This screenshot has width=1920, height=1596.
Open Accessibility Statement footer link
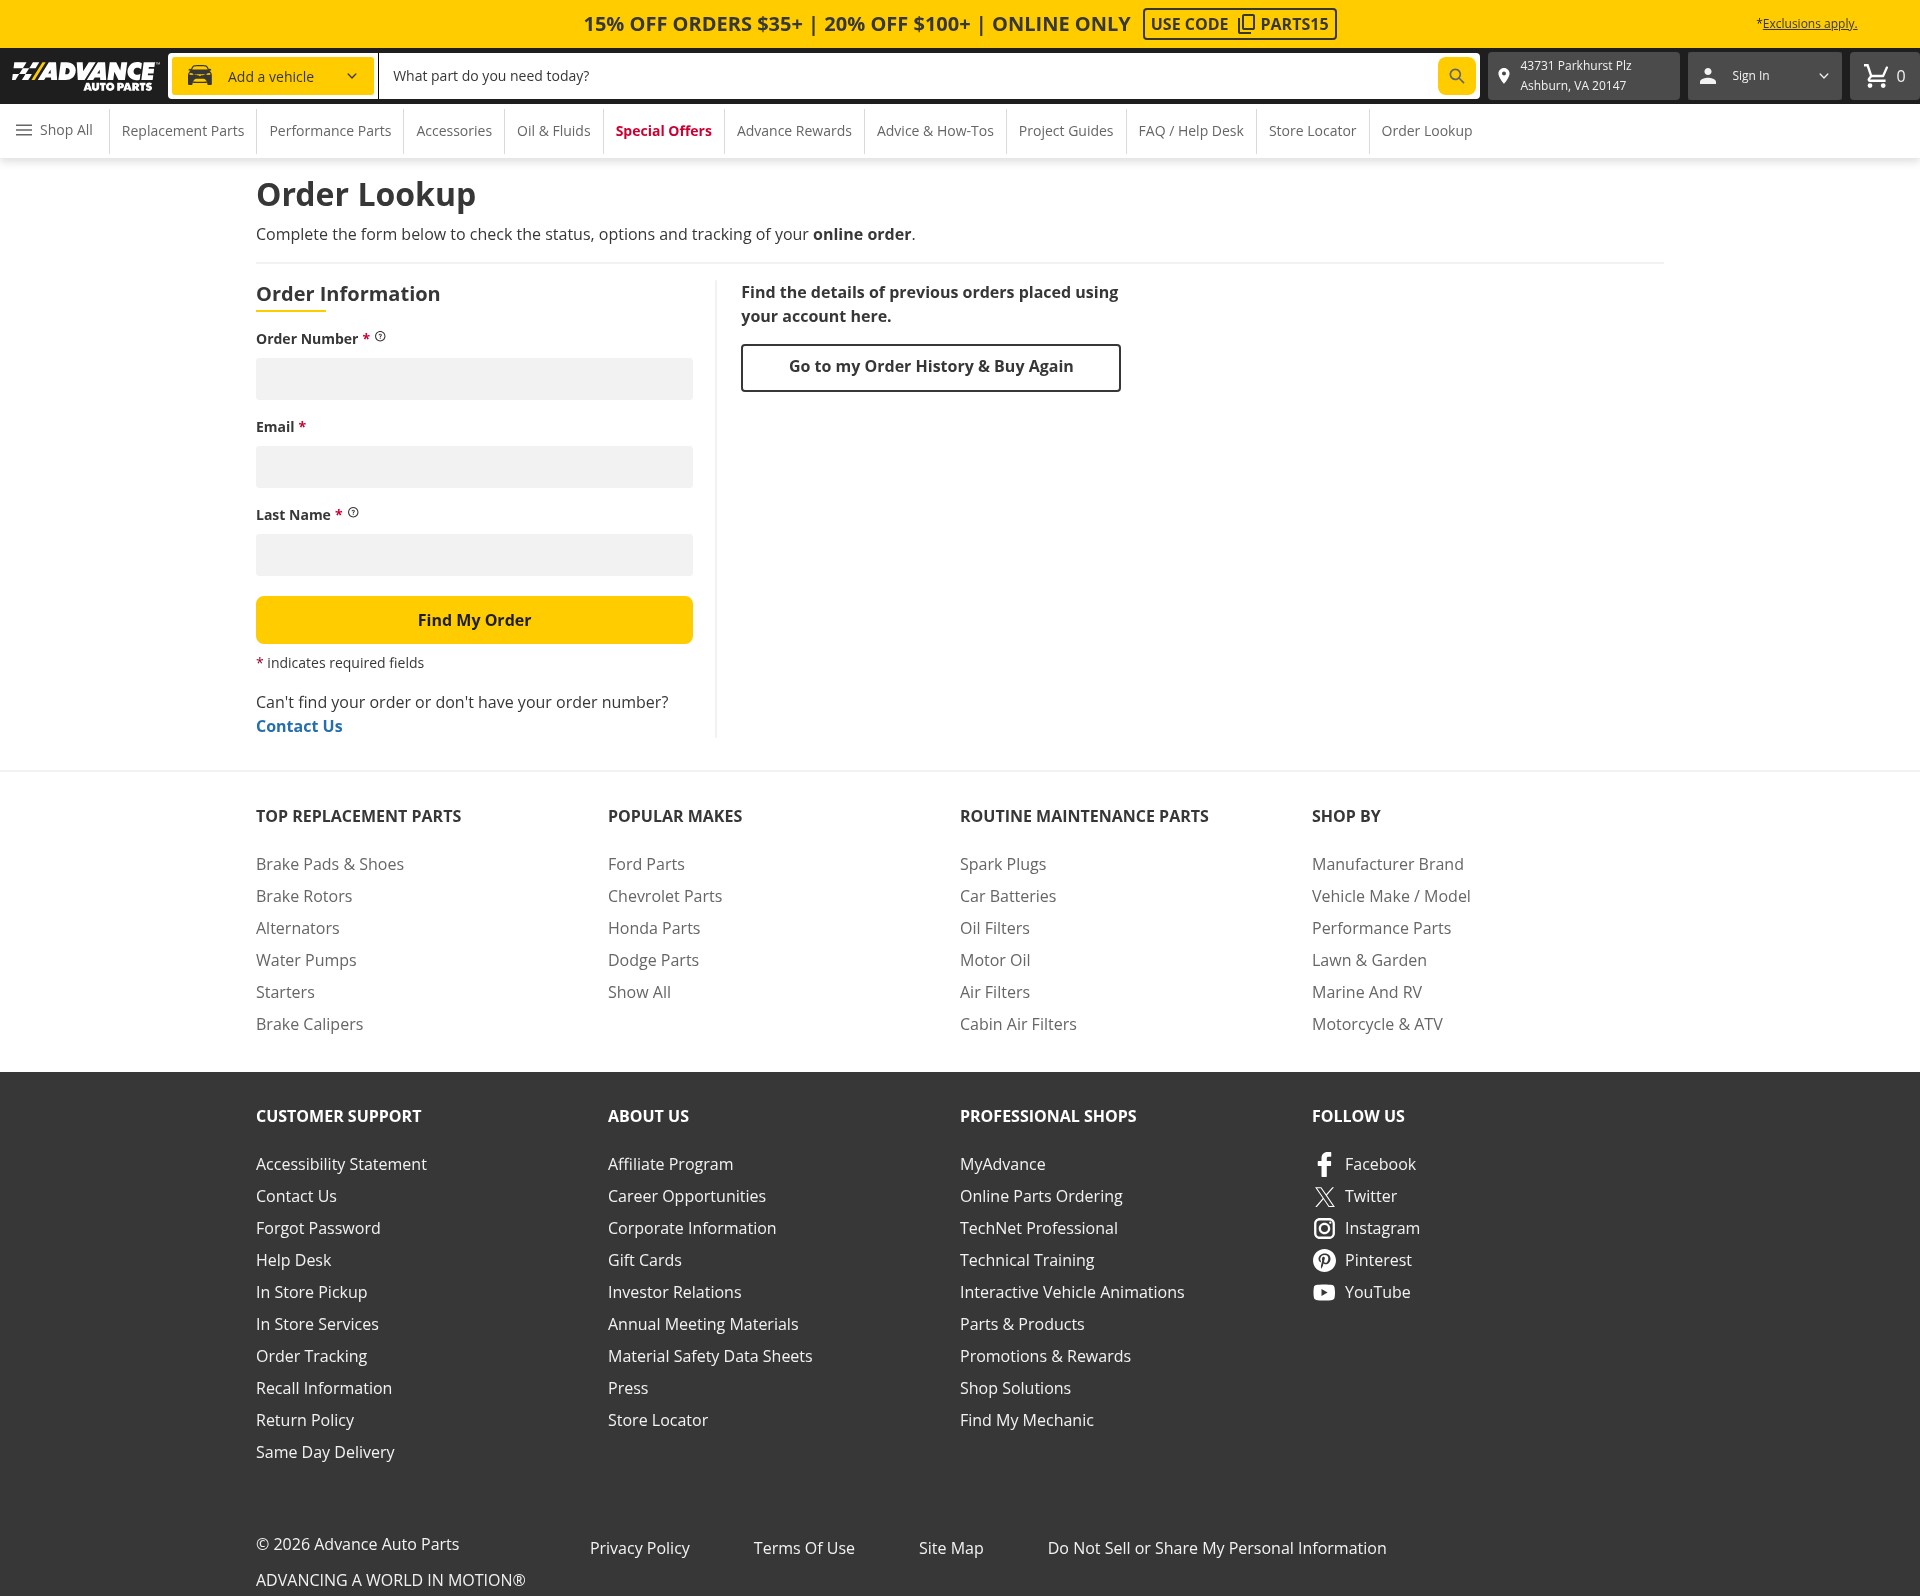341,1164
